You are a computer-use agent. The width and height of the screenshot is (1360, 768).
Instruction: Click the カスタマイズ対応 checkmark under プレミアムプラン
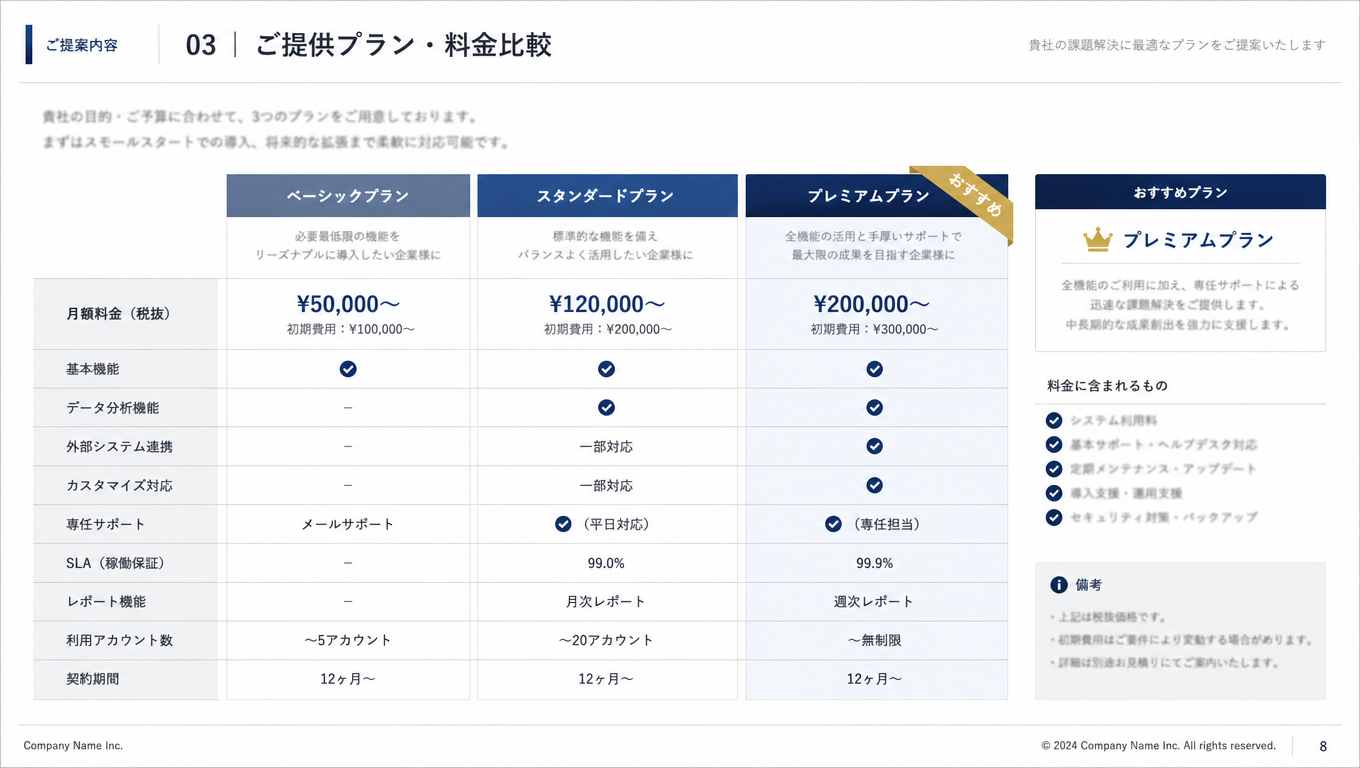point(875,485)
